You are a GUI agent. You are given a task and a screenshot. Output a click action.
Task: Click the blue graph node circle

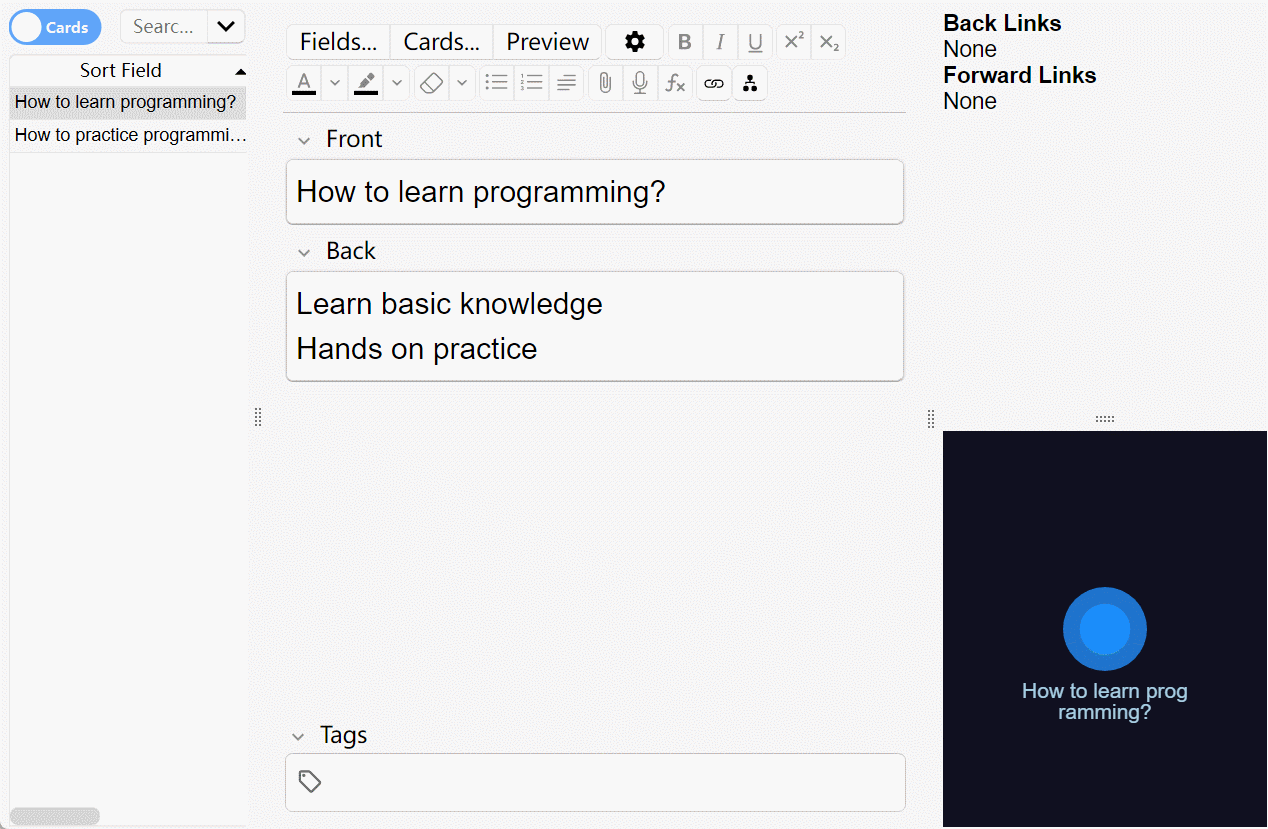(1105, 629)
